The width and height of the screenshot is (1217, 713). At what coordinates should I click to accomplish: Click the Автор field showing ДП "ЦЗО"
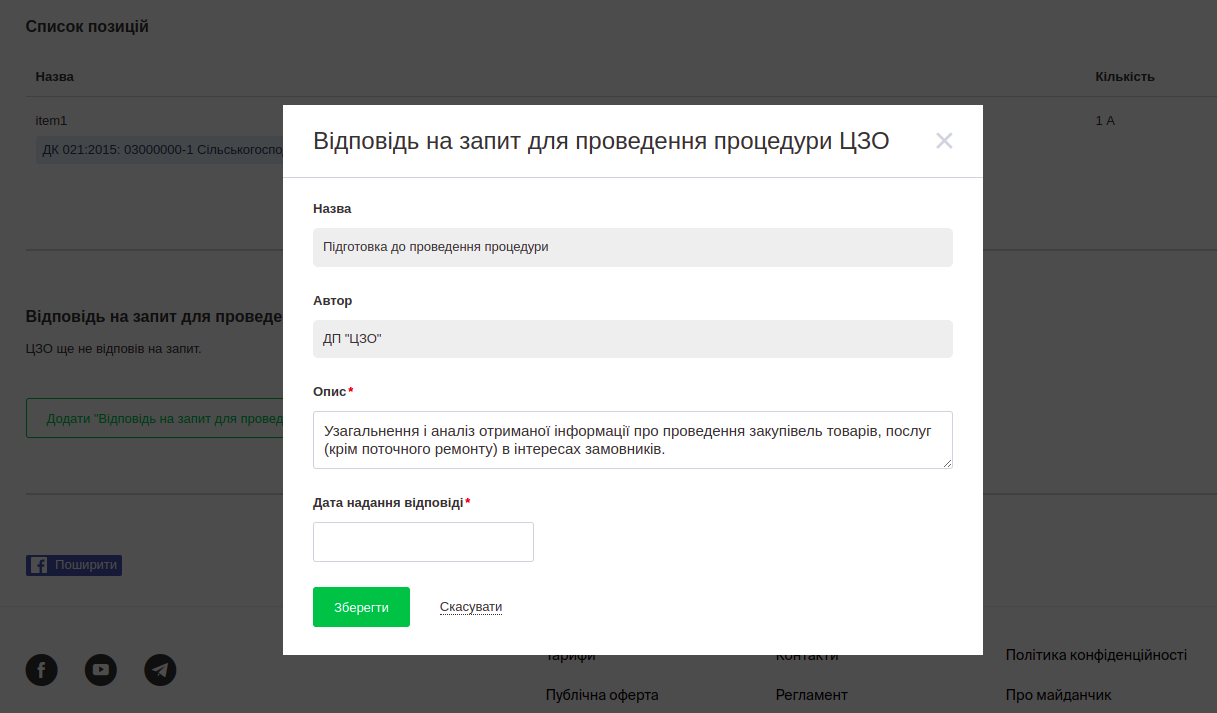click(632, 339)
